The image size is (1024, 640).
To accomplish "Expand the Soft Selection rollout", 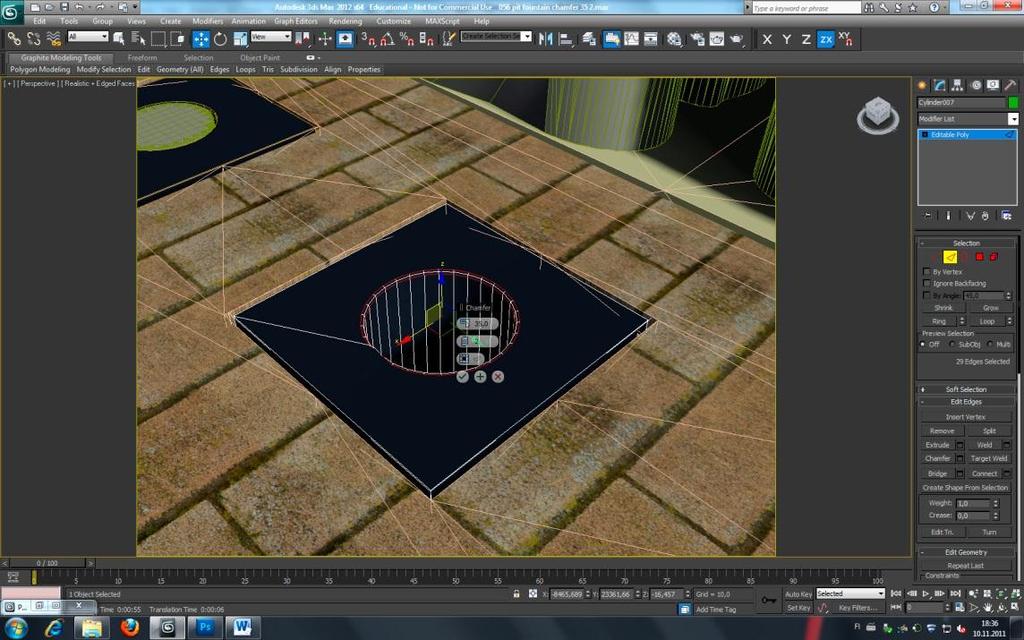I will coord(967,389).
